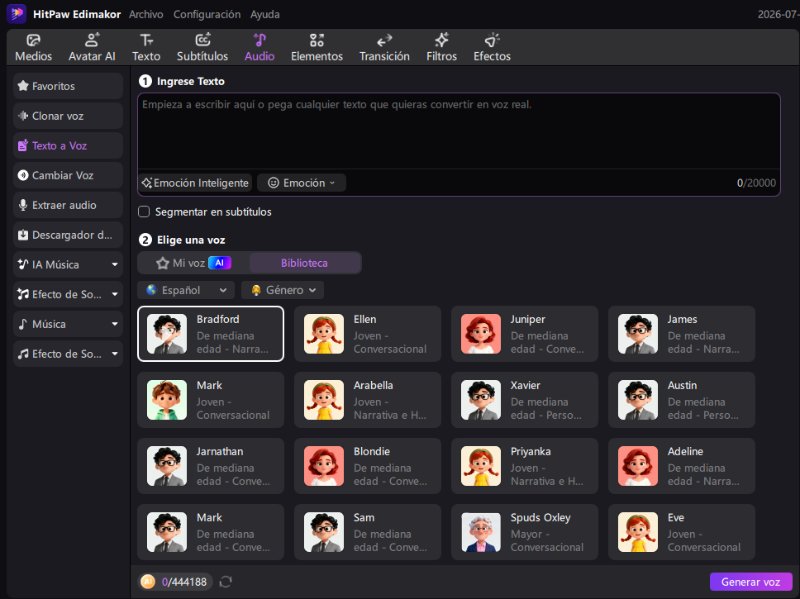Expand the Música section arrow
The height and width of the screenshot is (599, 800).
point(115,324)
